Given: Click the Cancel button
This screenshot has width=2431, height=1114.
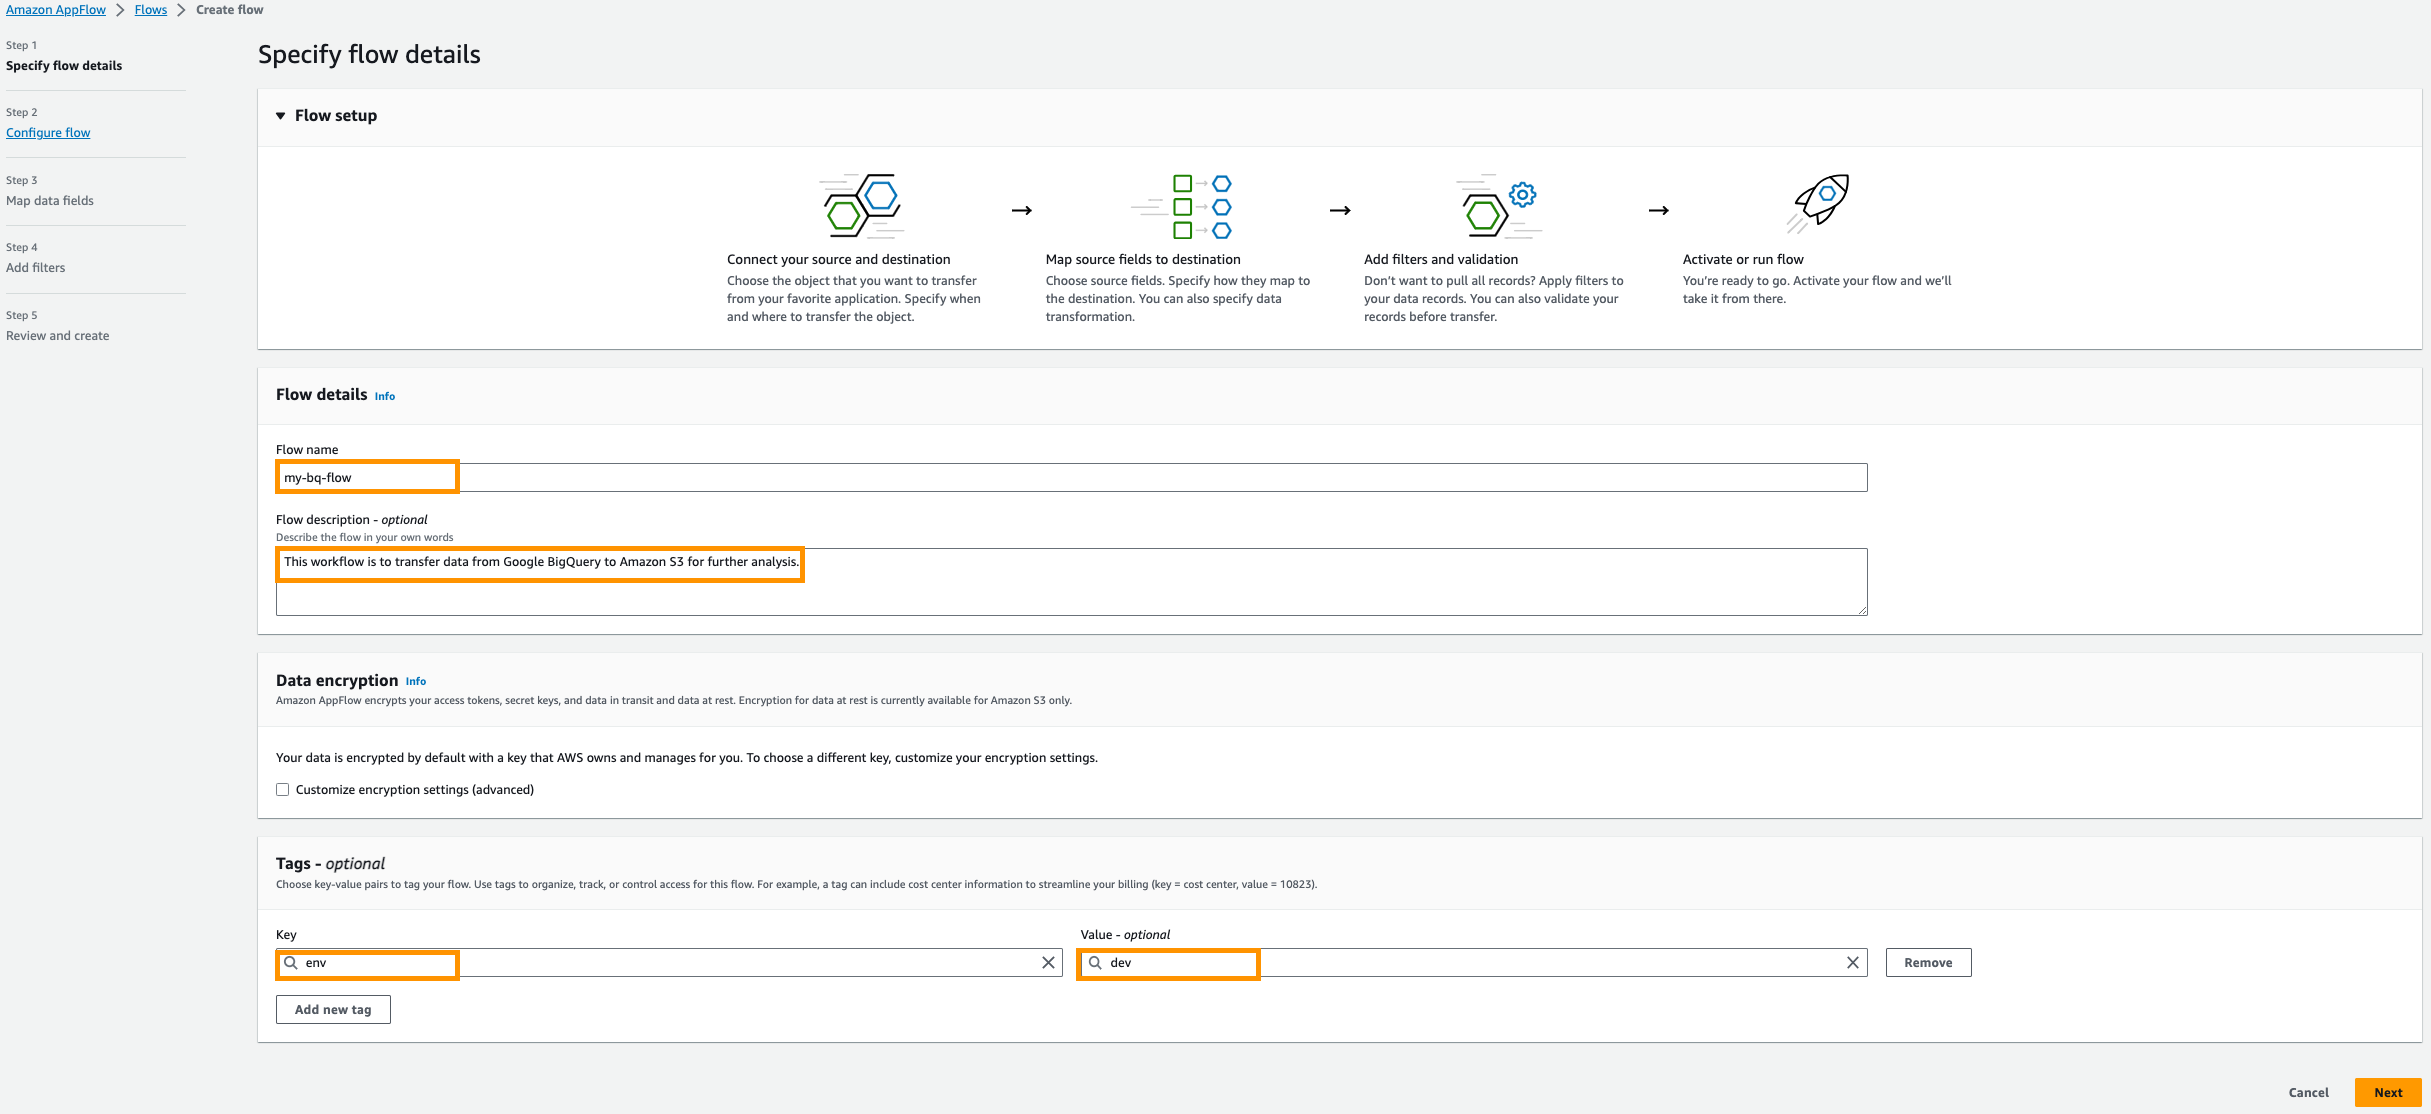Looking at the screenshot, I should coord(2309,1092).
